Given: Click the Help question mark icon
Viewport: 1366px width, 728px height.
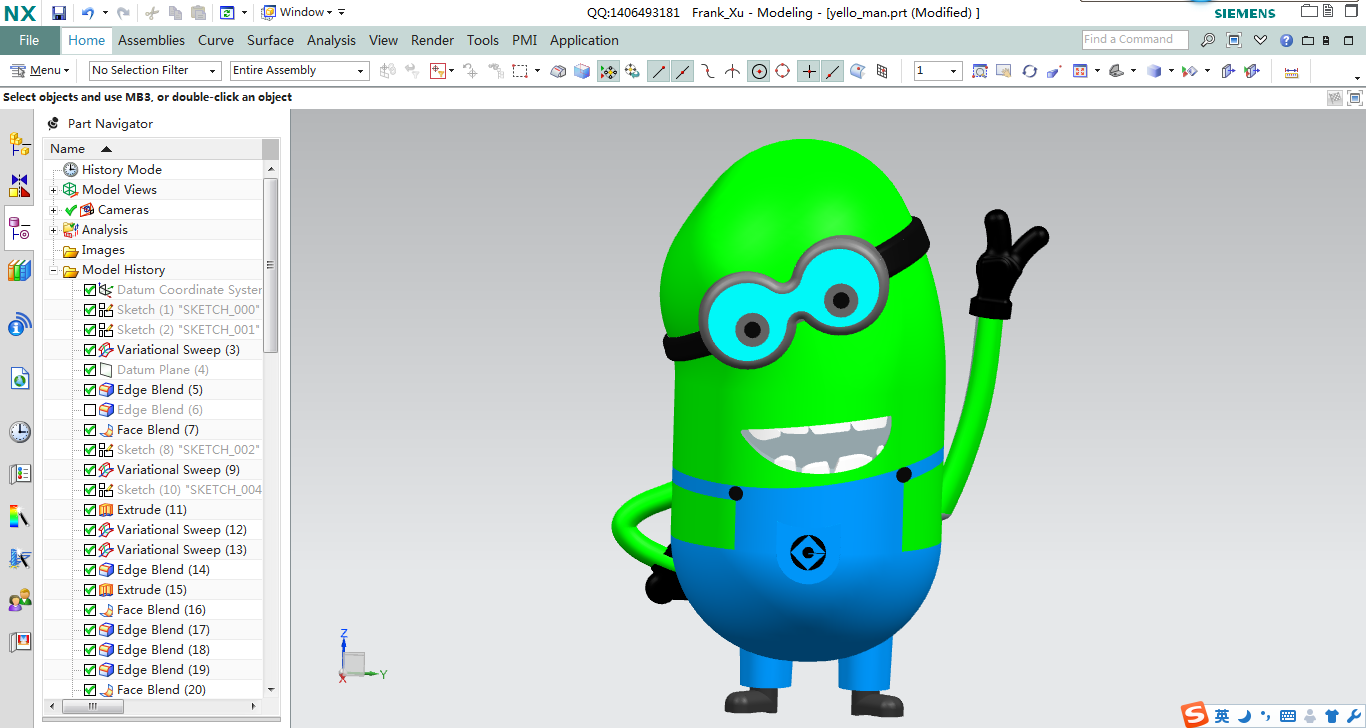Looking at the screenshot, I should [x=1286, y=40].
